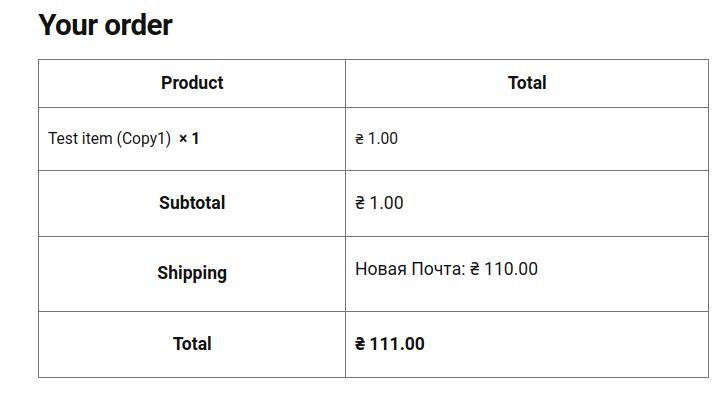724x409 pixels.
Task: Select the bold Total label in bottom row
Action: pyautogui.click(x=192, y=344)
